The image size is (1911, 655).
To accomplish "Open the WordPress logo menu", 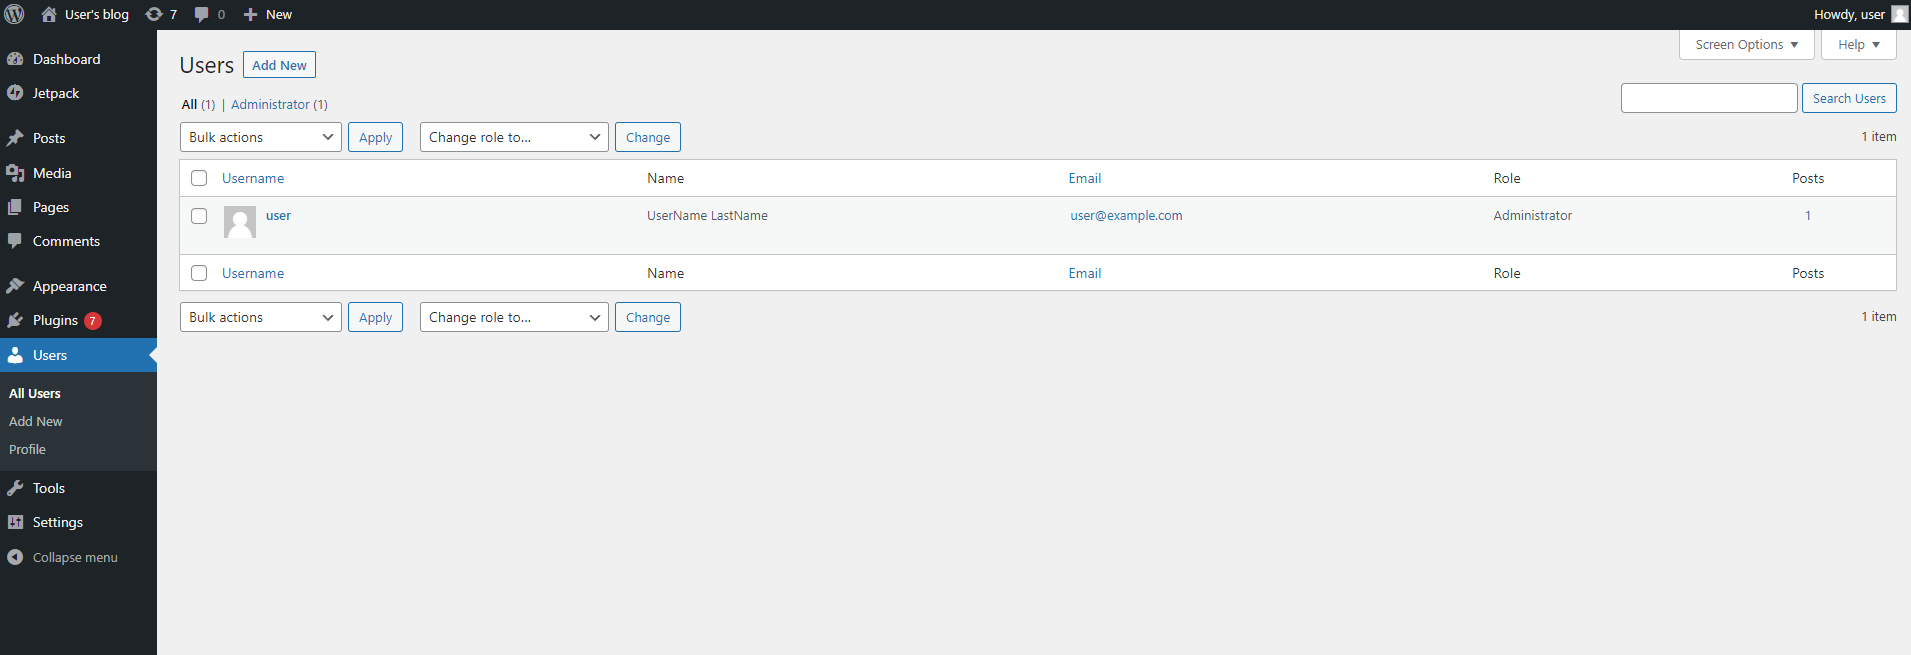I will click(15, 14).
